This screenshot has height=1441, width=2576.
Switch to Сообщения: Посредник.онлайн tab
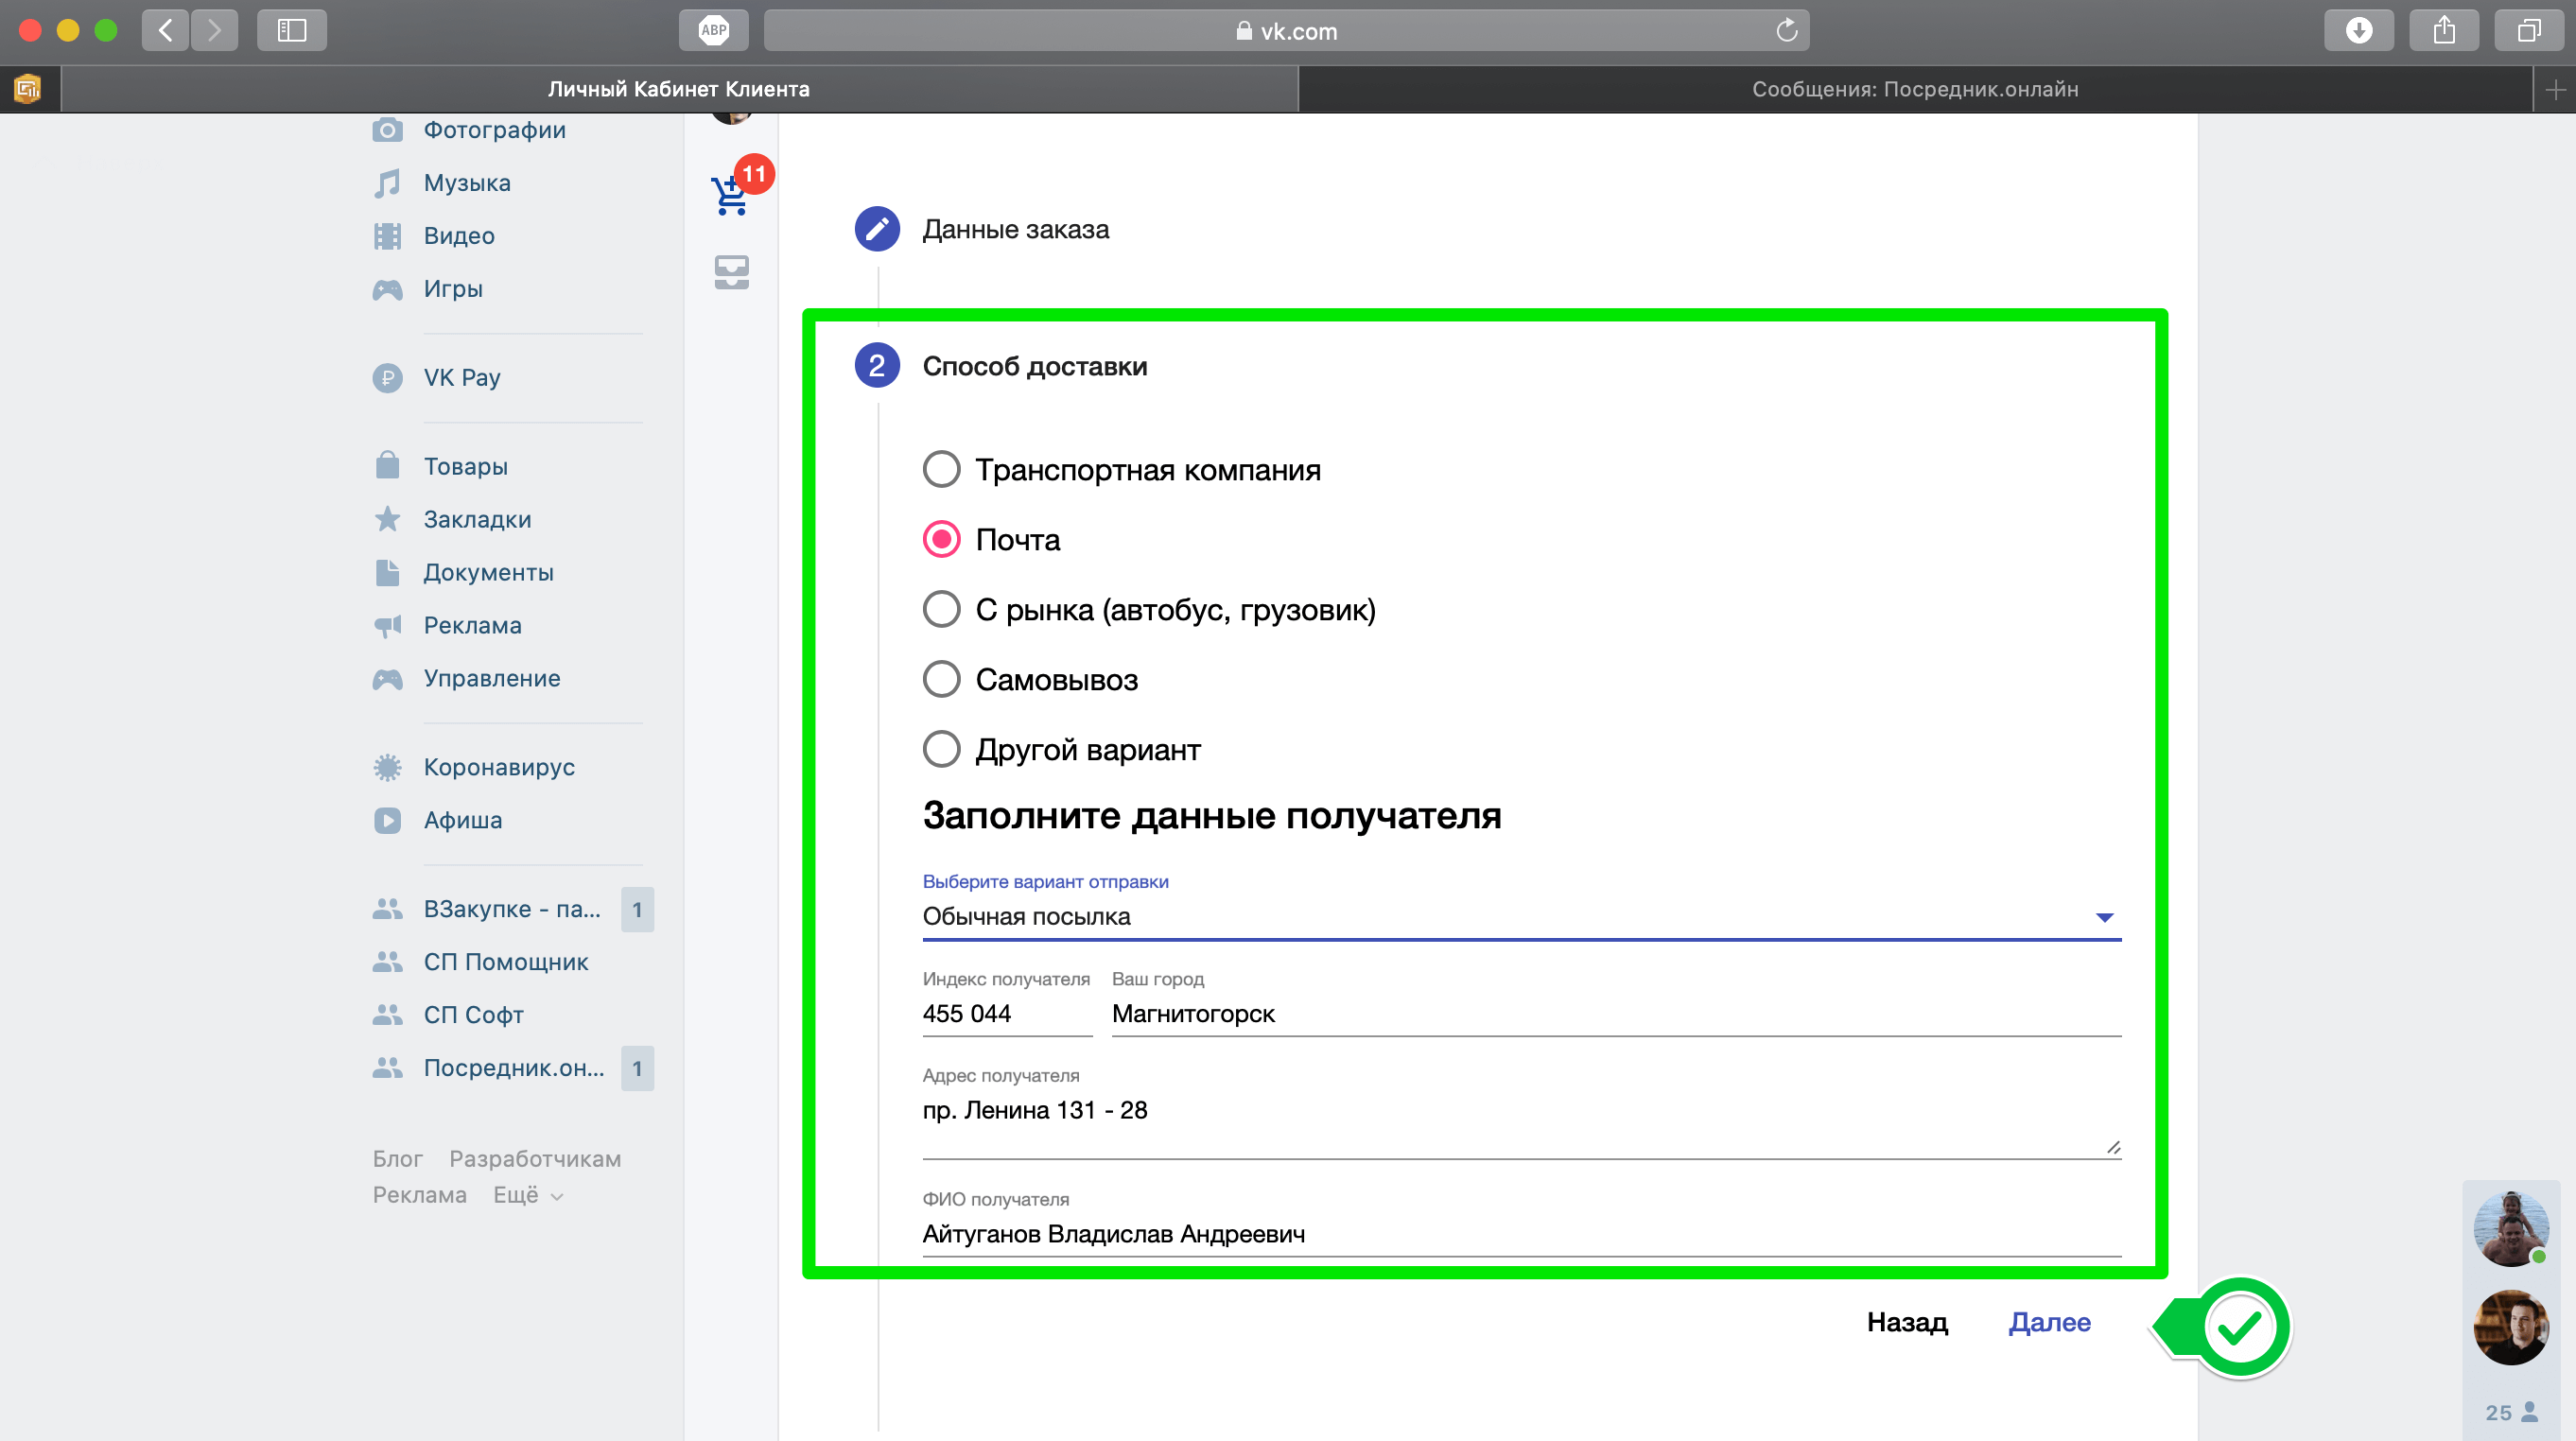tap(1914, 89)
